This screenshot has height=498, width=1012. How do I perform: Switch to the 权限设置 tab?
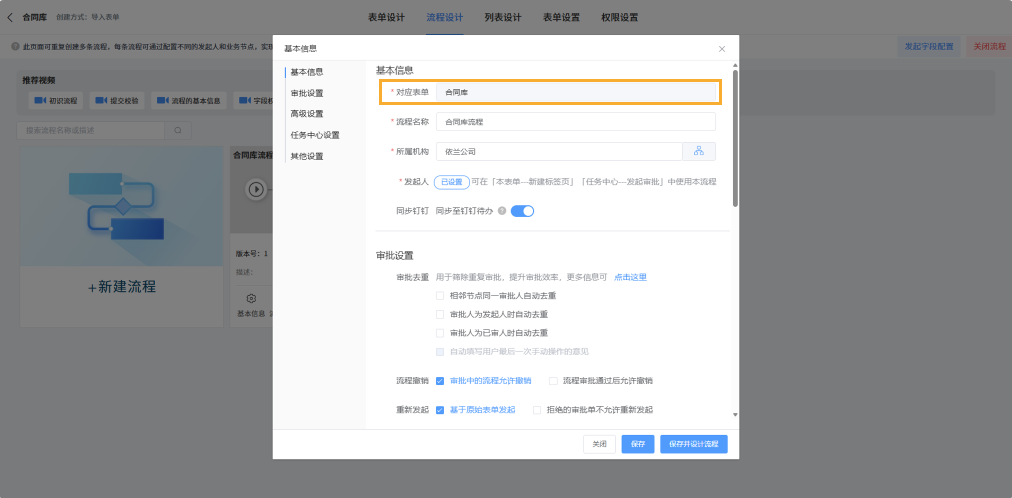click(620, 17)
